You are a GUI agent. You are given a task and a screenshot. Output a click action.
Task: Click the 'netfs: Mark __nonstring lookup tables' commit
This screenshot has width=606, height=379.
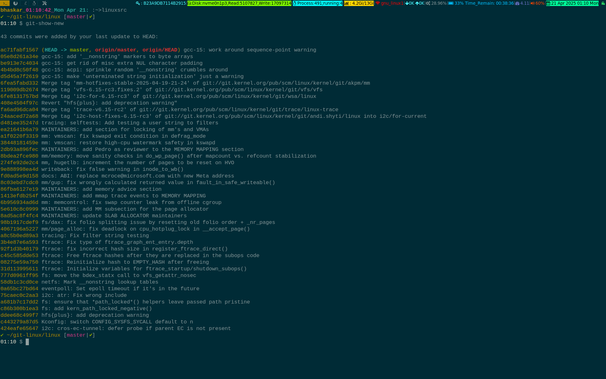(79, 282)
